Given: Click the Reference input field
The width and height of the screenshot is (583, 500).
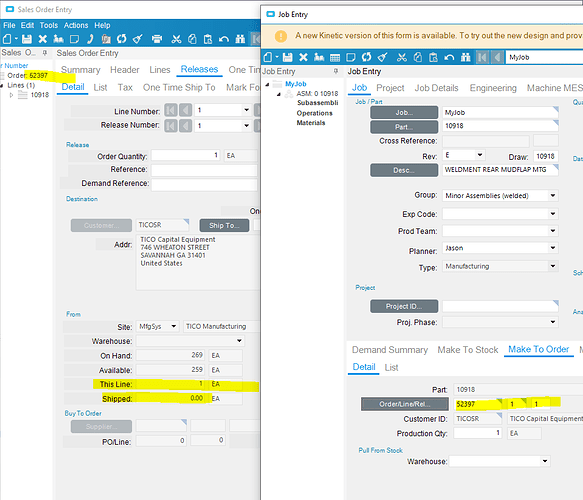Looking at the screenshot, I should tap(204, 170).
